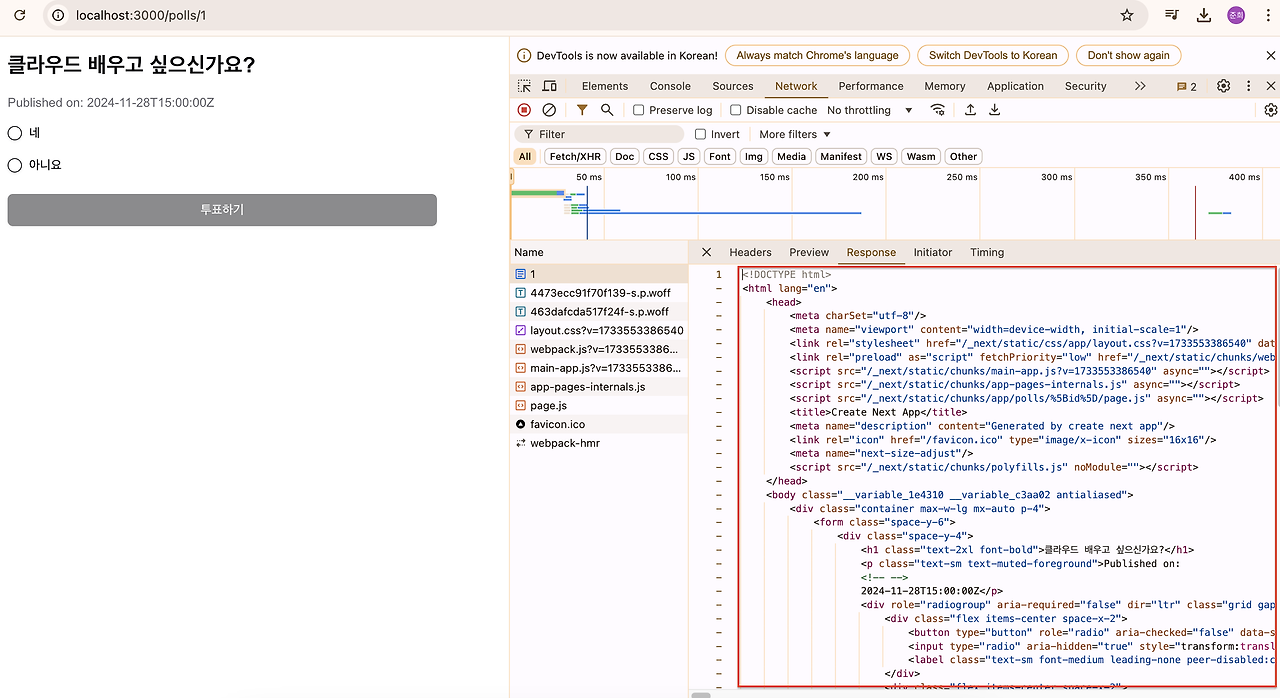Filter requests by Wasm type

coord(921,156)
